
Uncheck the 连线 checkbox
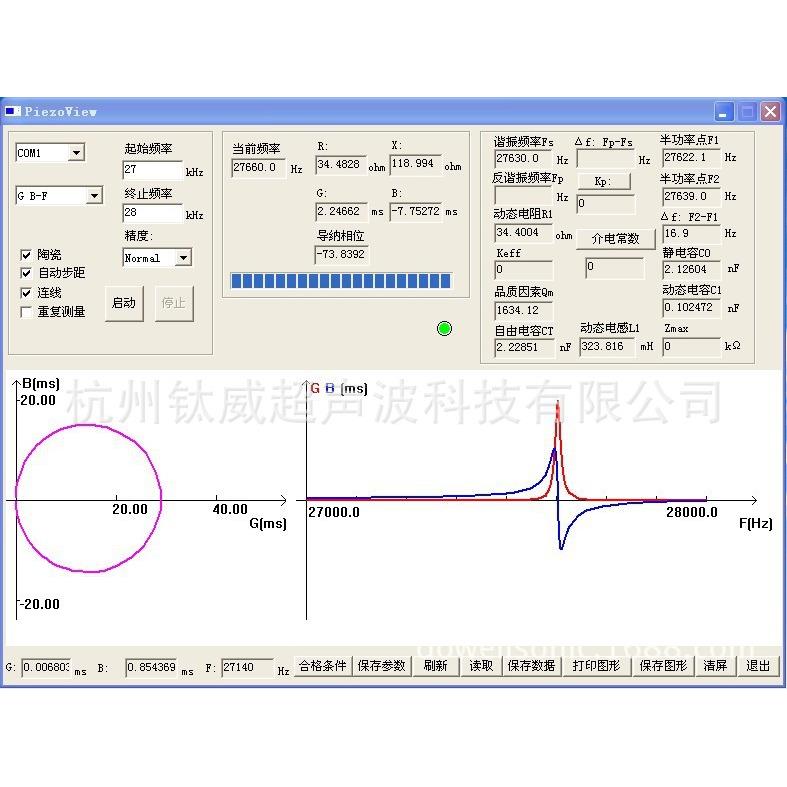click(x=26, y=293)
